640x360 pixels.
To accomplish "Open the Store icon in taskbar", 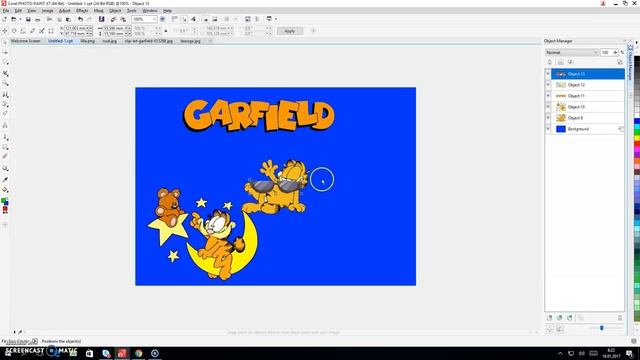I will click(x=89, y=353).
